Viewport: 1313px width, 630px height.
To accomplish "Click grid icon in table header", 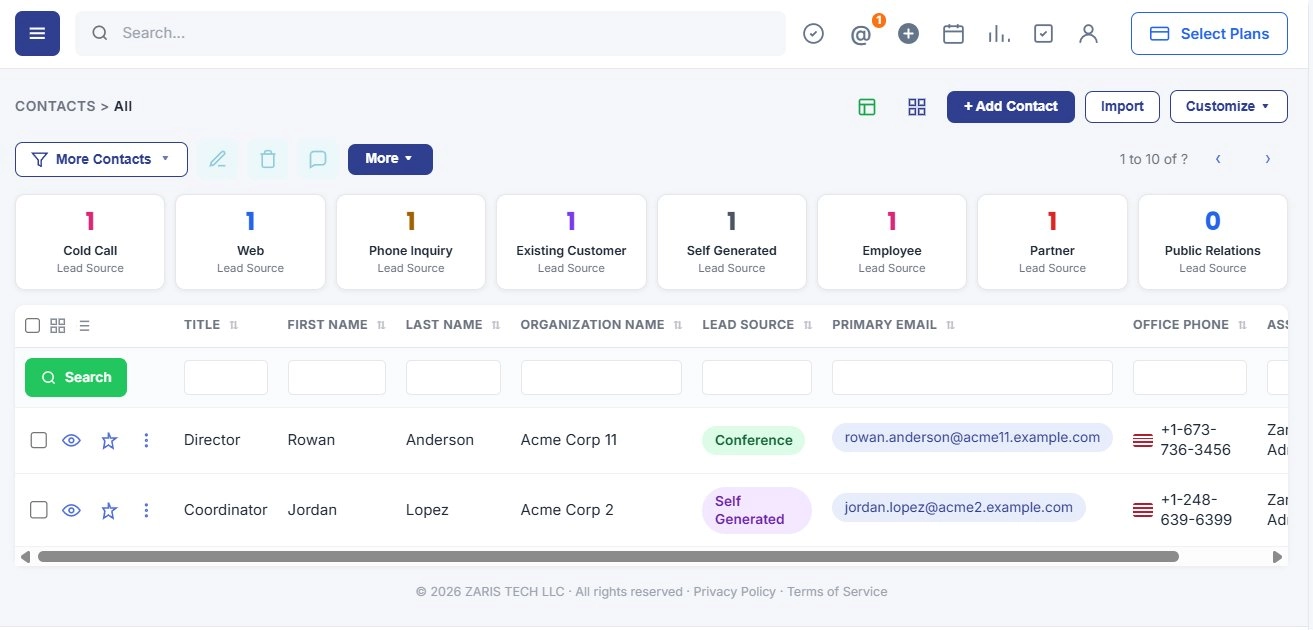I will 58,325.
